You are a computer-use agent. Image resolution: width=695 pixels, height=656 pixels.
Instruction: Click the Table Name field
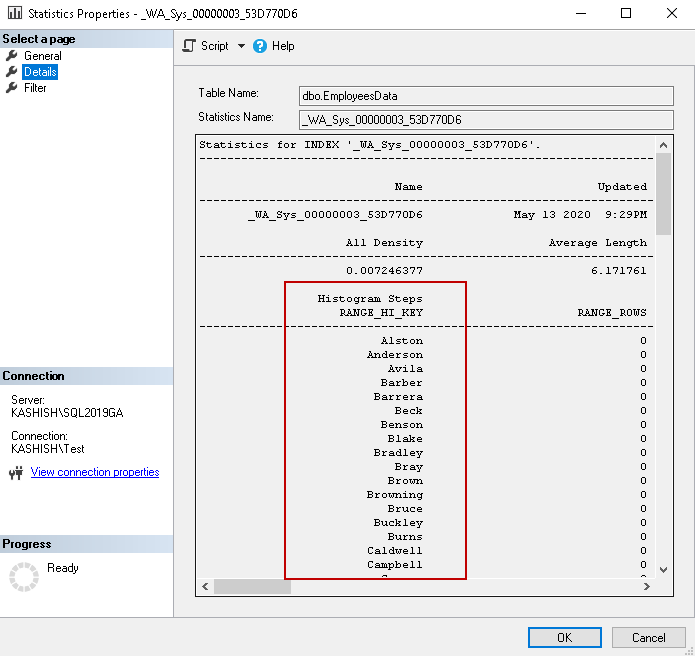(x=486, y=96)
